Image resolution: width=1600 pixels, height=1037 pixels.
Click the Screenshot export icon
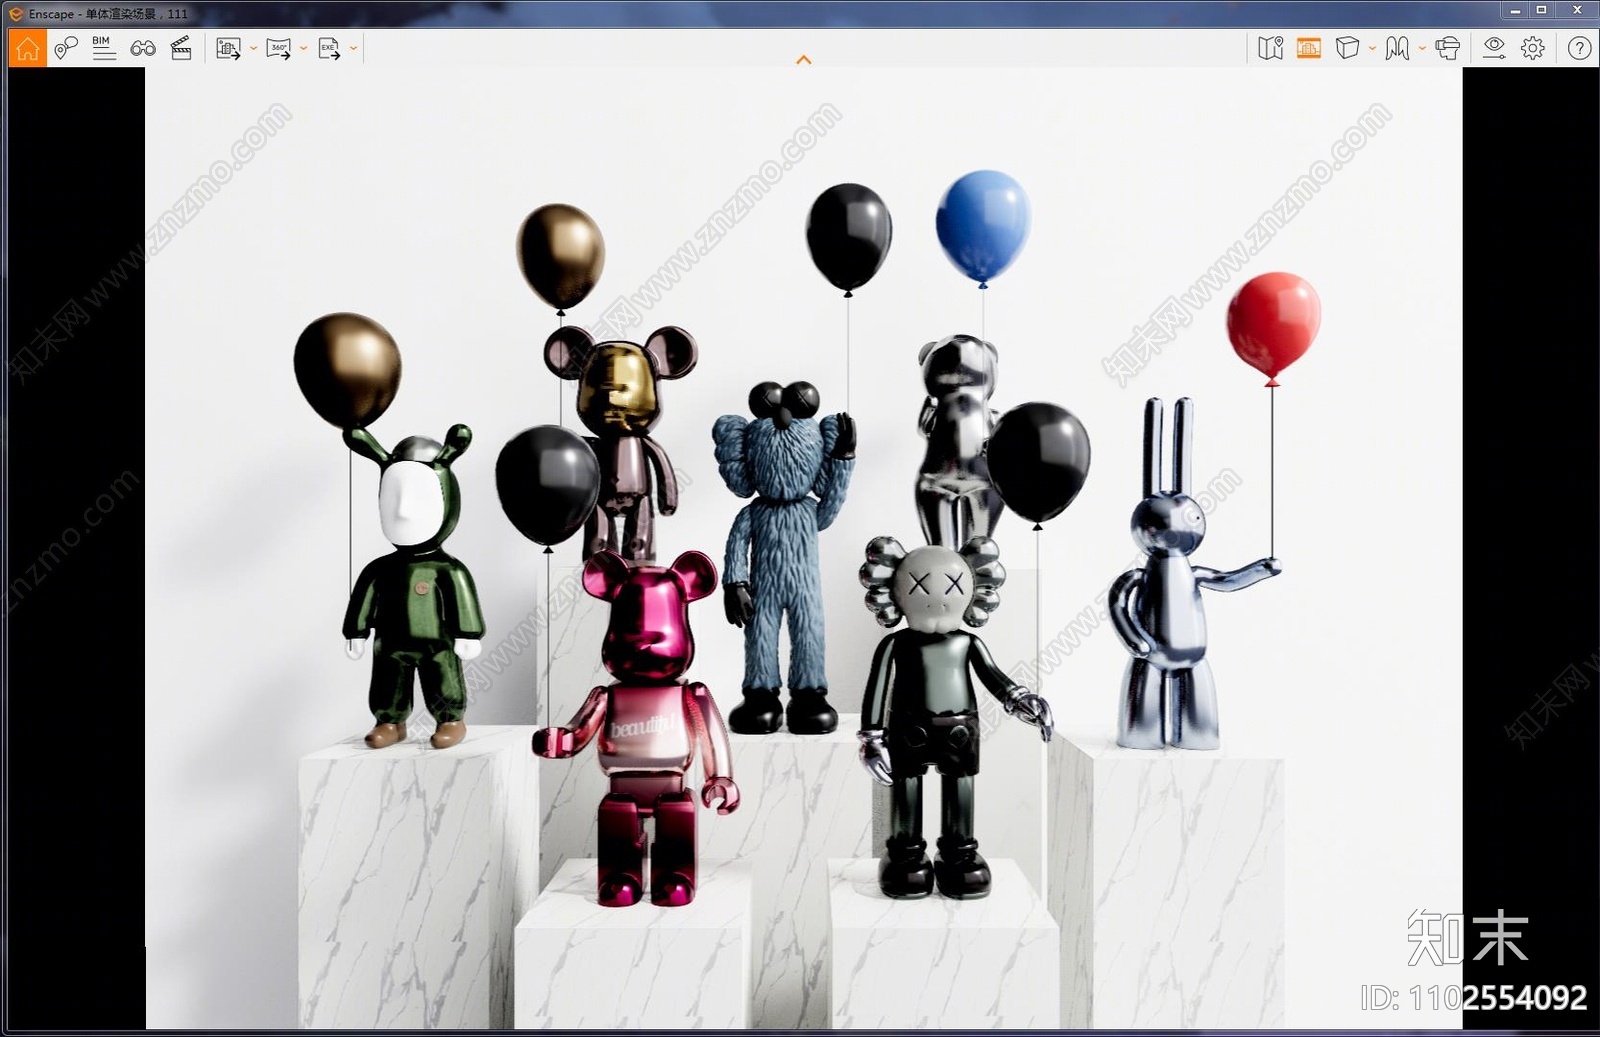click(x=229, y=48)
